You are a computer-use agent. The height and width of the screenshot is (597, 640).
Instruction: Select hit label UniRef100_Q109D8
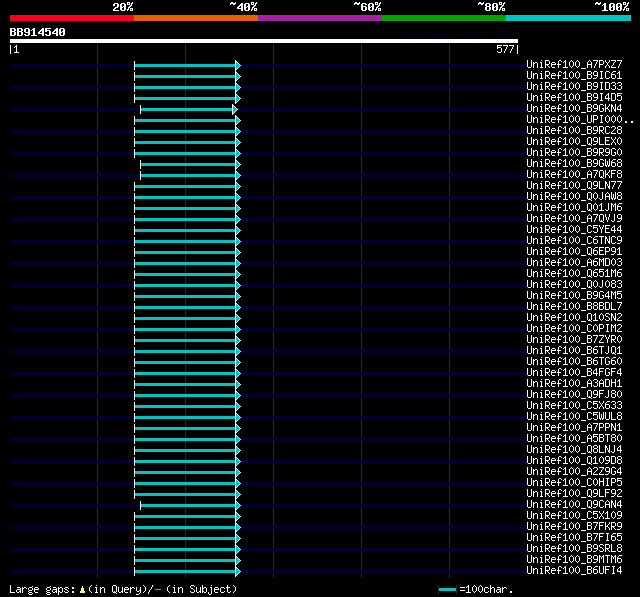pos(574,461)
